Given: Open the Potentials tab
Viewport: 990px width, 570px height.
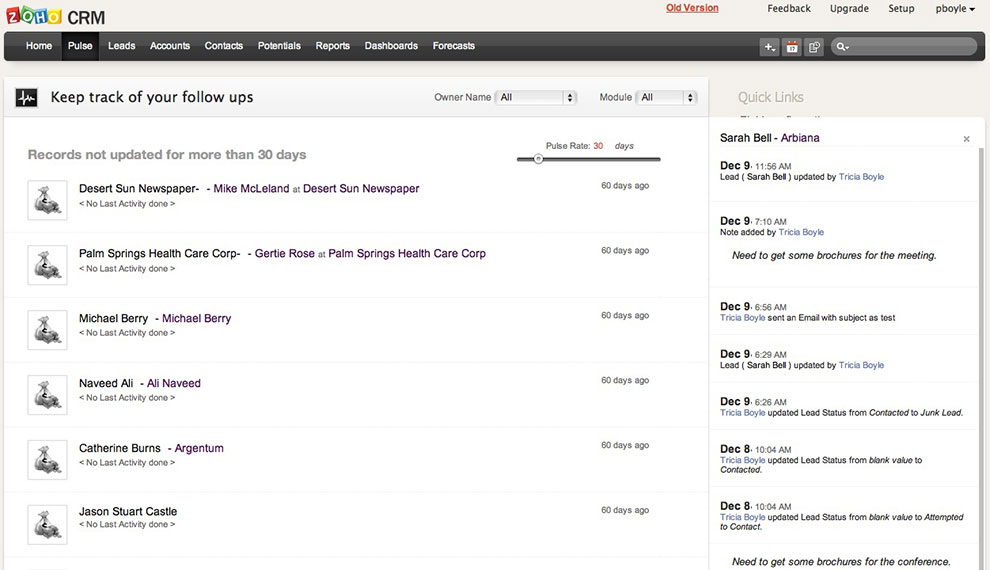Looking at the screenshot, I should (279, 46).
